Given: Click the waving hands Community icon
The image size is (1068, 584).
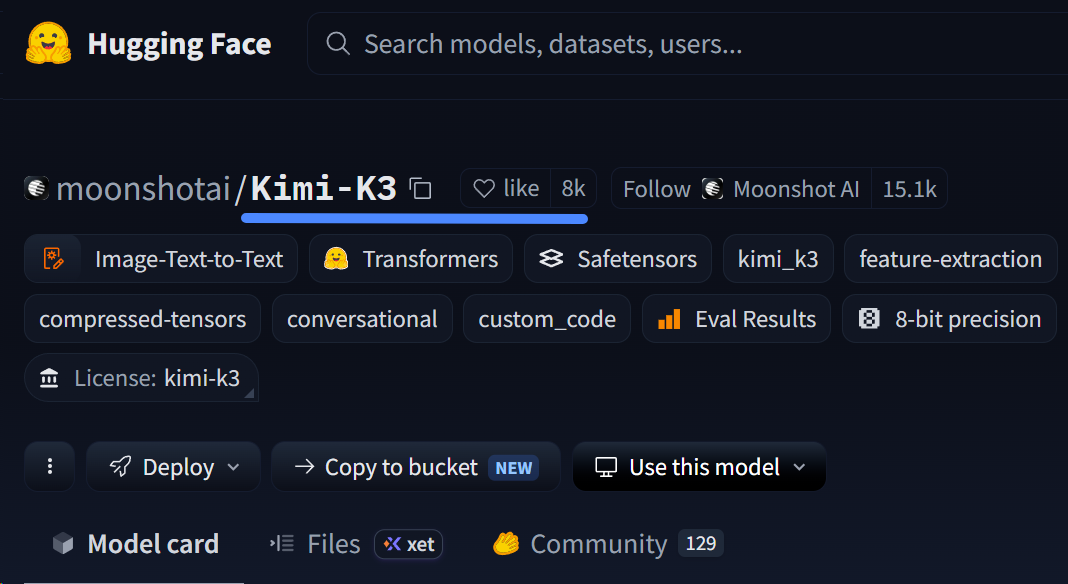Looking at the screenshot, I should 506,544.
